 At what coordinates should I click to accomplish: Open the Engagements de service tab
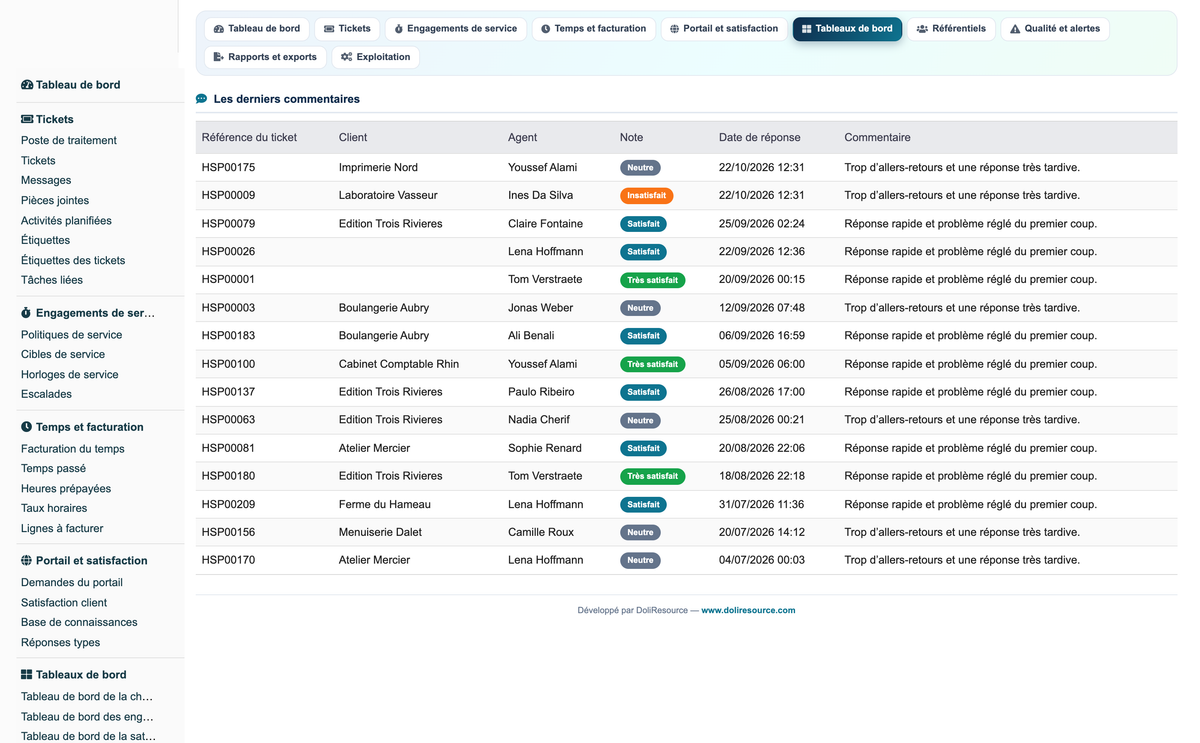coord(455,29)
